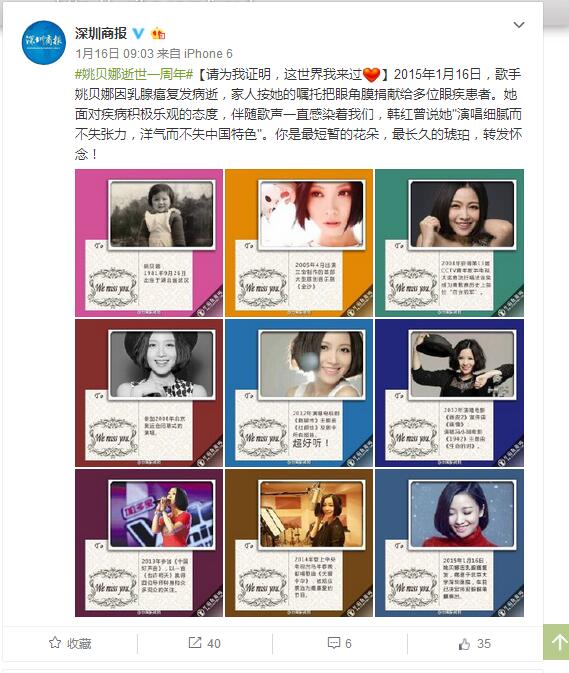Favorite the post with 收藏 star
This screenshot has height=673, width=569.
click(70, 643)
